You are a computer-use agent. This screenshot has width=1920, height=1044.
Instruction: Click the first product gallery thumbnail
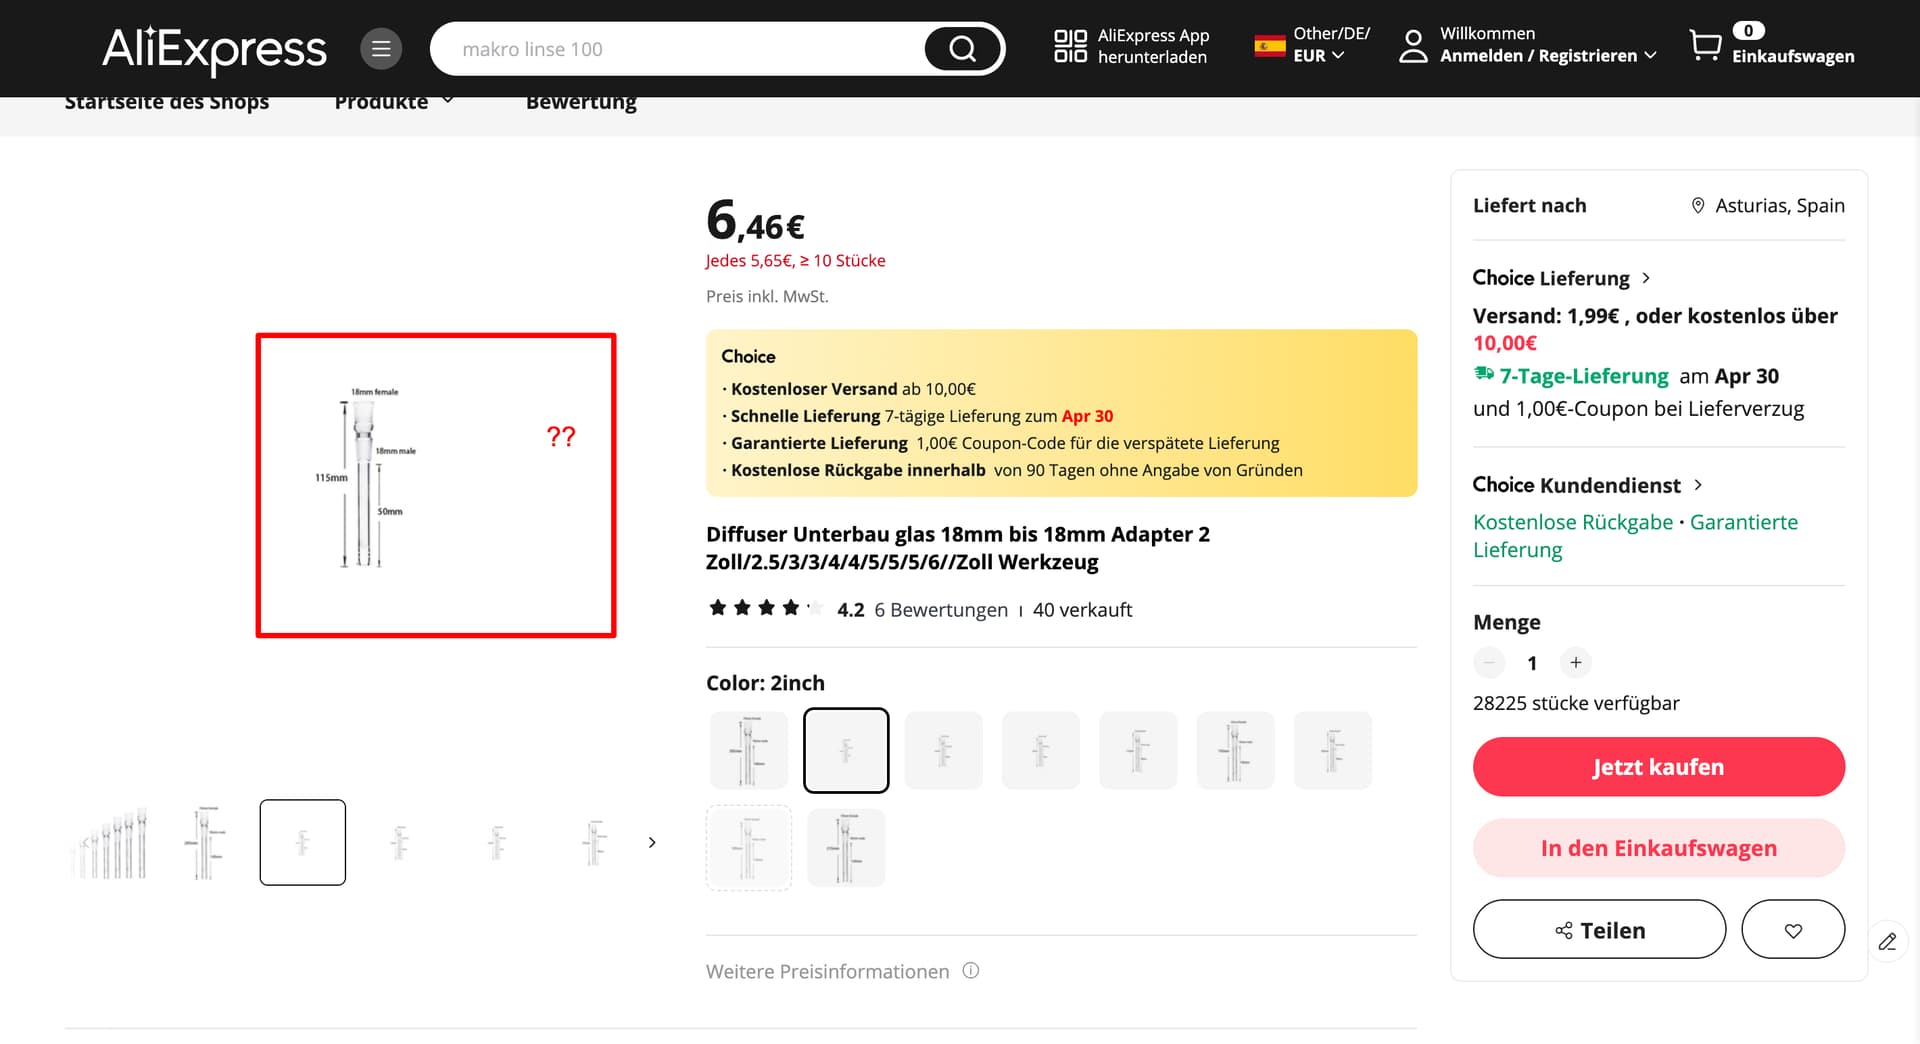[x=110, y=843]
